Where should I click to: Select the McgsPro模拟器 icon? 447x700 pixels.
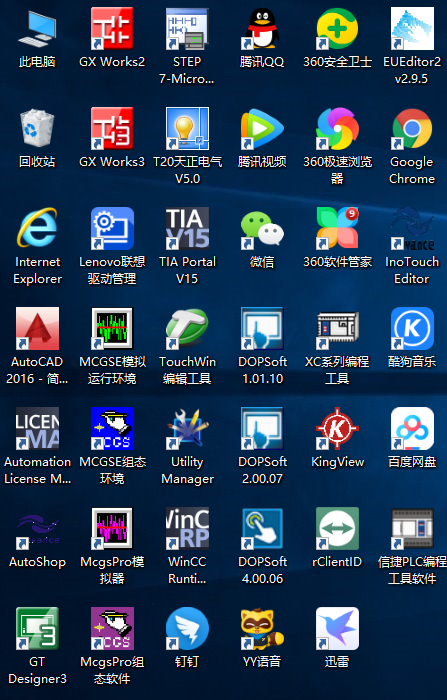tap(112, 529)
